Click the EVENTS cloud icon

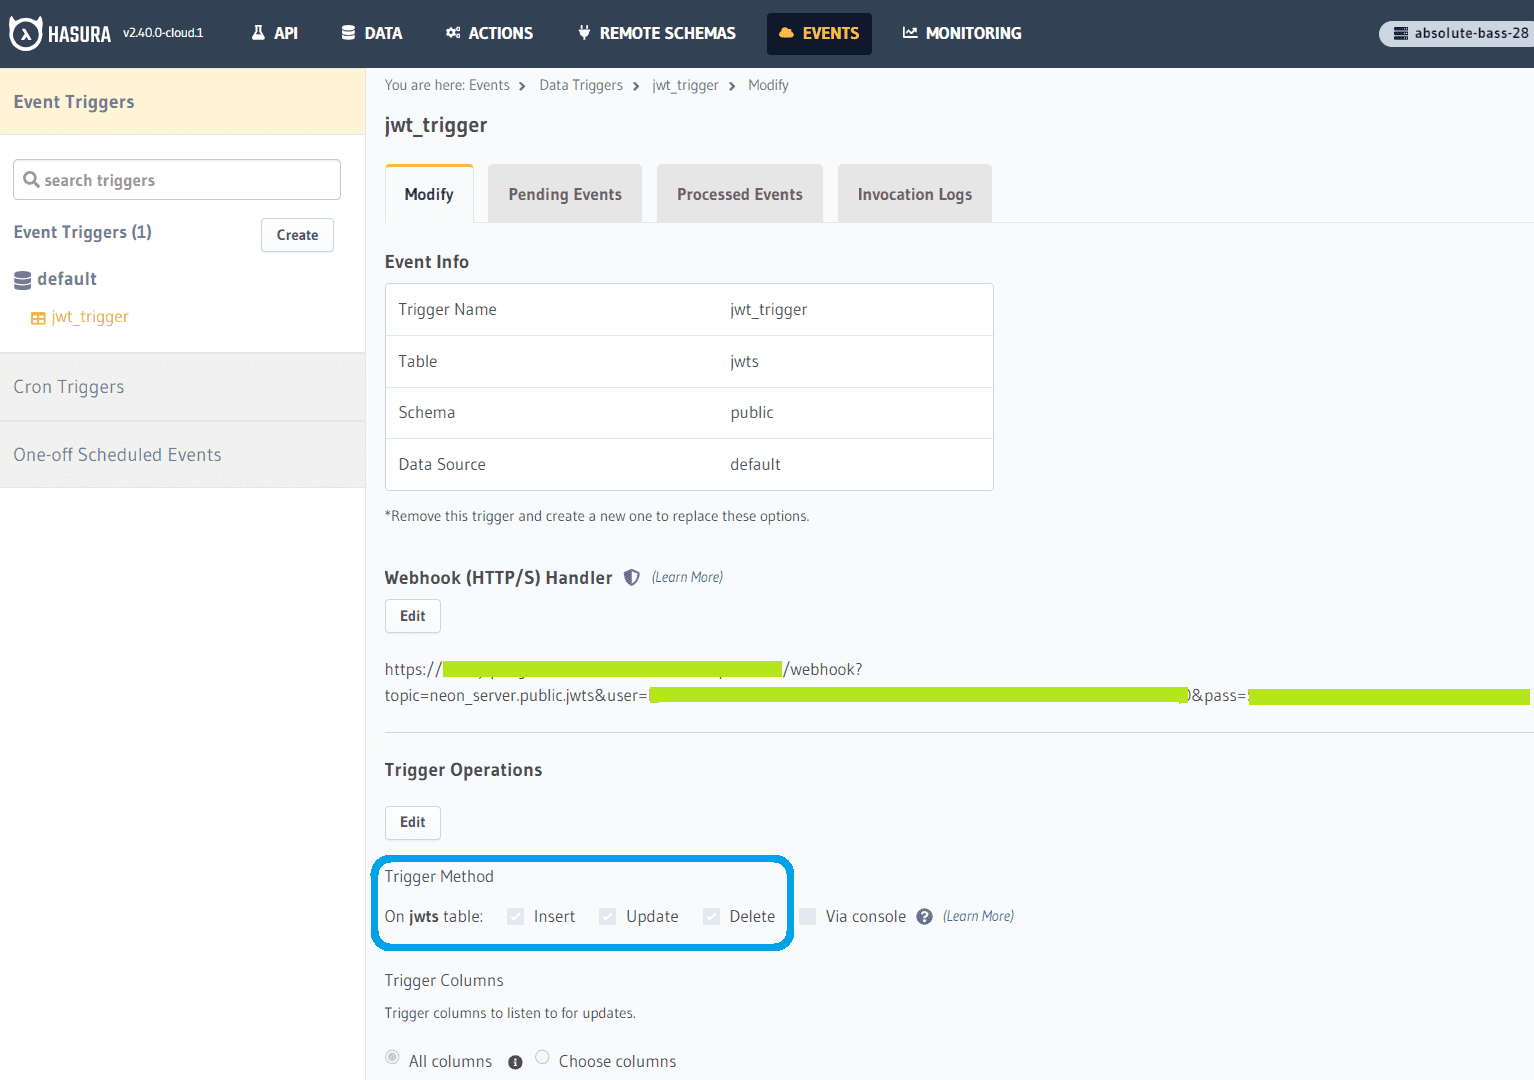point(787,33)
